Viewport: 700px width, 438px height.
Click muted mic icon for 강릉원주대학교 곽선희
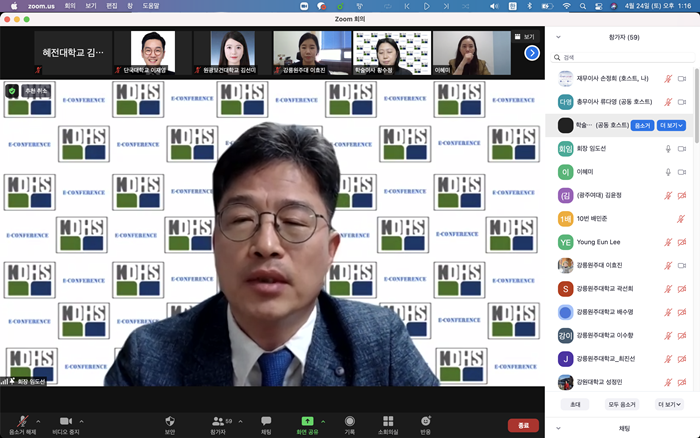coord(668,289)
